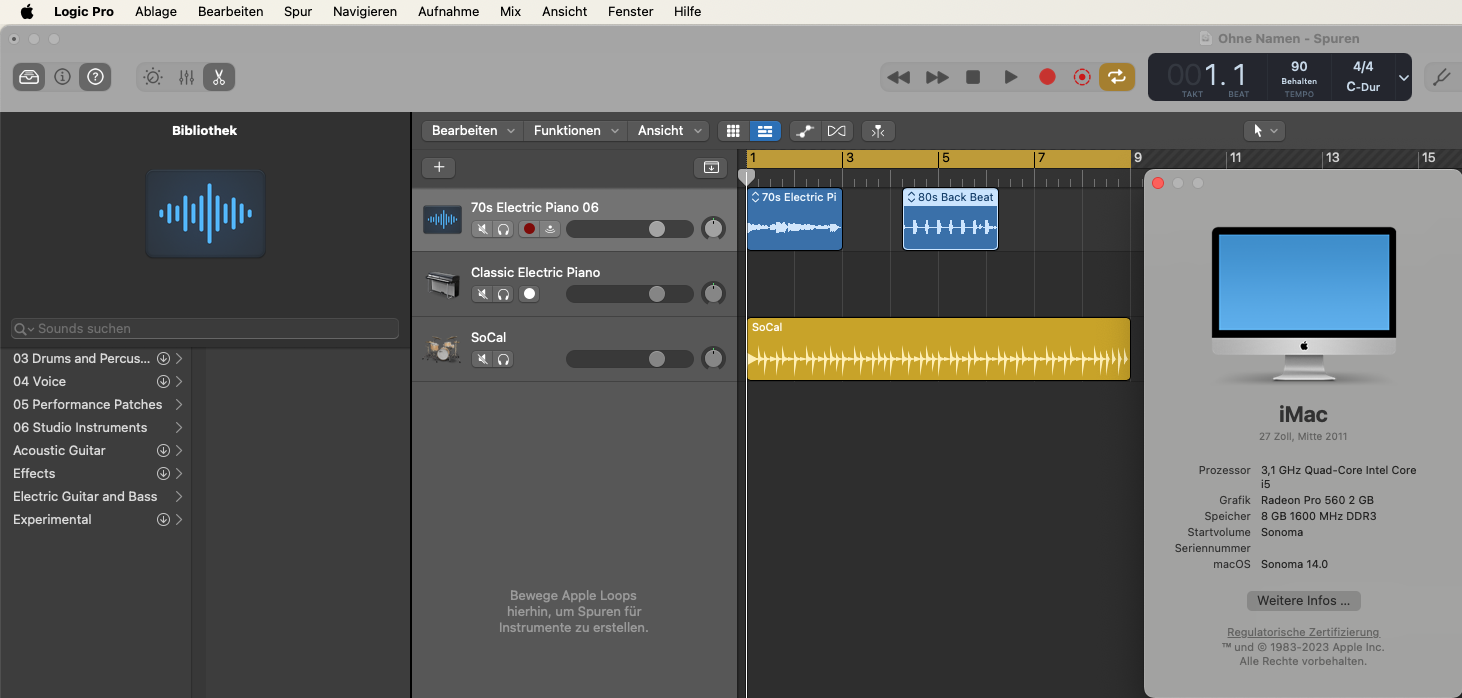
Task: Open the Apple menu
Action: [x=27, y=12]
